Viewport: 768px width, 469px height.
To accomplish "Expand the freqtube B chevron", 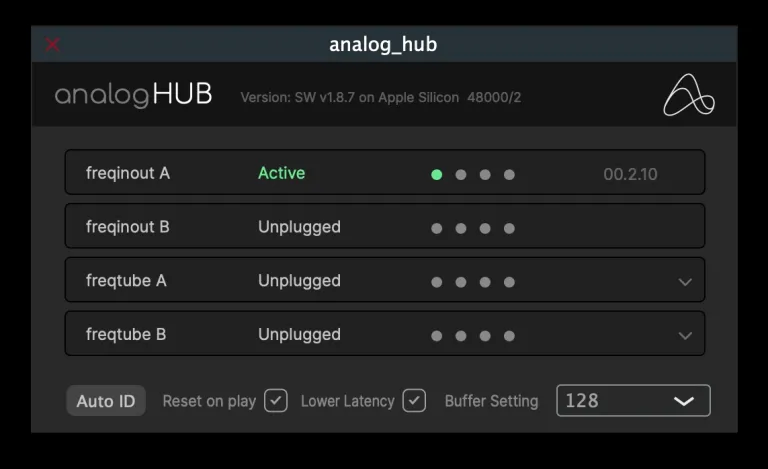I will pyautogui.click(x=685, y=336).
